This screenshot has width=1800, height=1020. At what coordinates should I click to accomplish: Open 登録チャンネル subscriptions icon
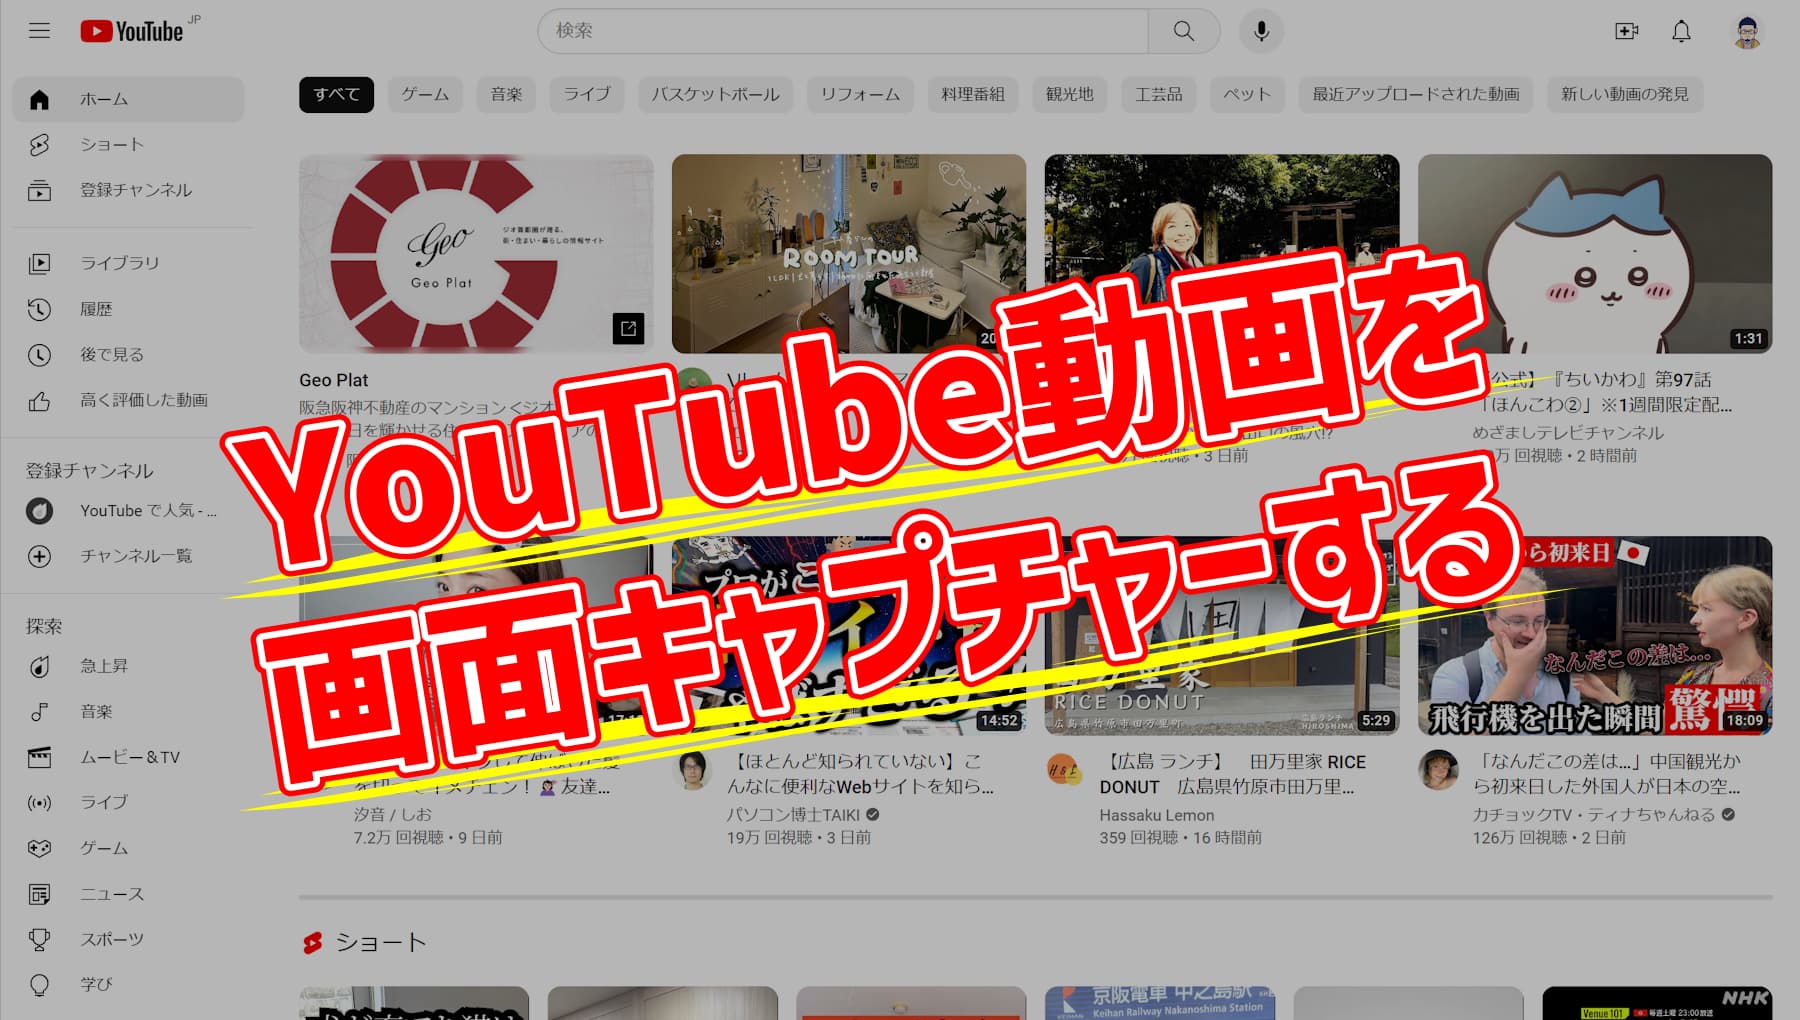point(39,190)
